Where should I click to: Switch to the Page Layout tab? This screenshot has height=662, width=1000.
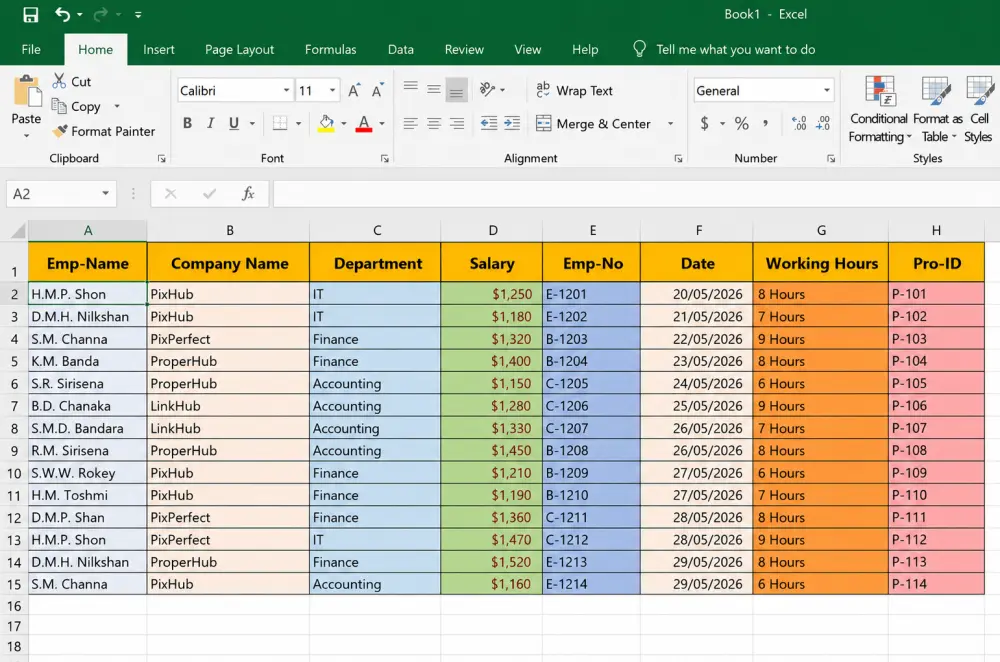239,49
